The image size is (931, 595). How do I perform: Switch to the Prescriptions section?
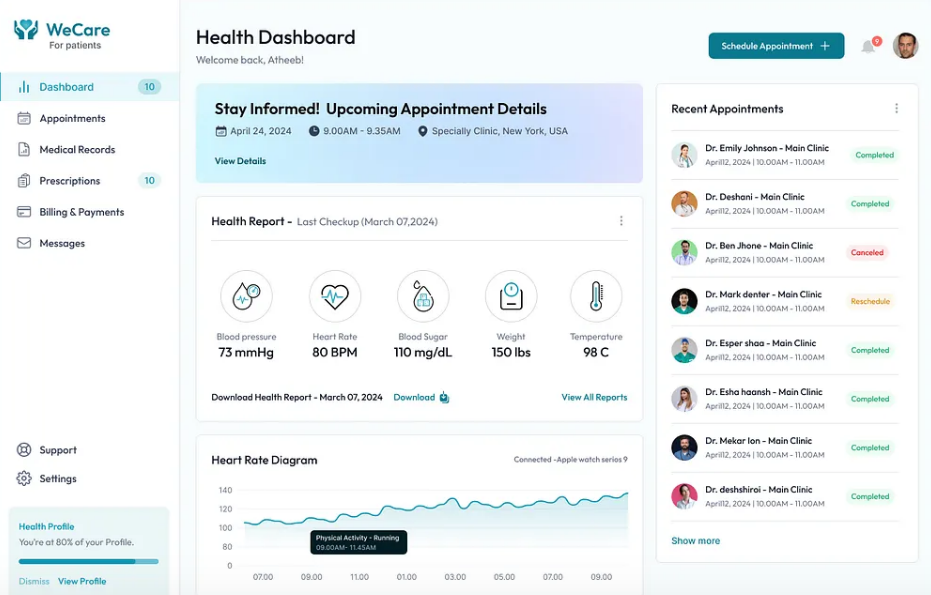pos(68,181)
